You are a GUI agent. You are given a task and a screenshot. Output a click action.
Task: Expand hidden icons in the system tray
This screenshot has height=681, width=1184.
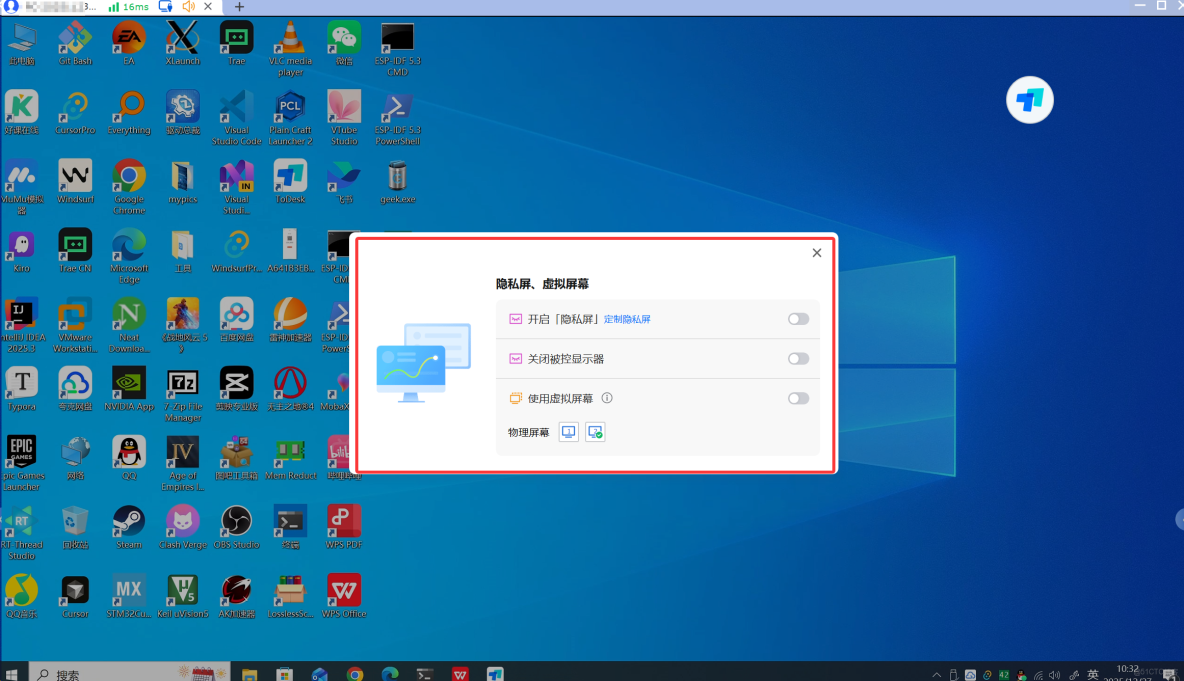pos(936,674)
